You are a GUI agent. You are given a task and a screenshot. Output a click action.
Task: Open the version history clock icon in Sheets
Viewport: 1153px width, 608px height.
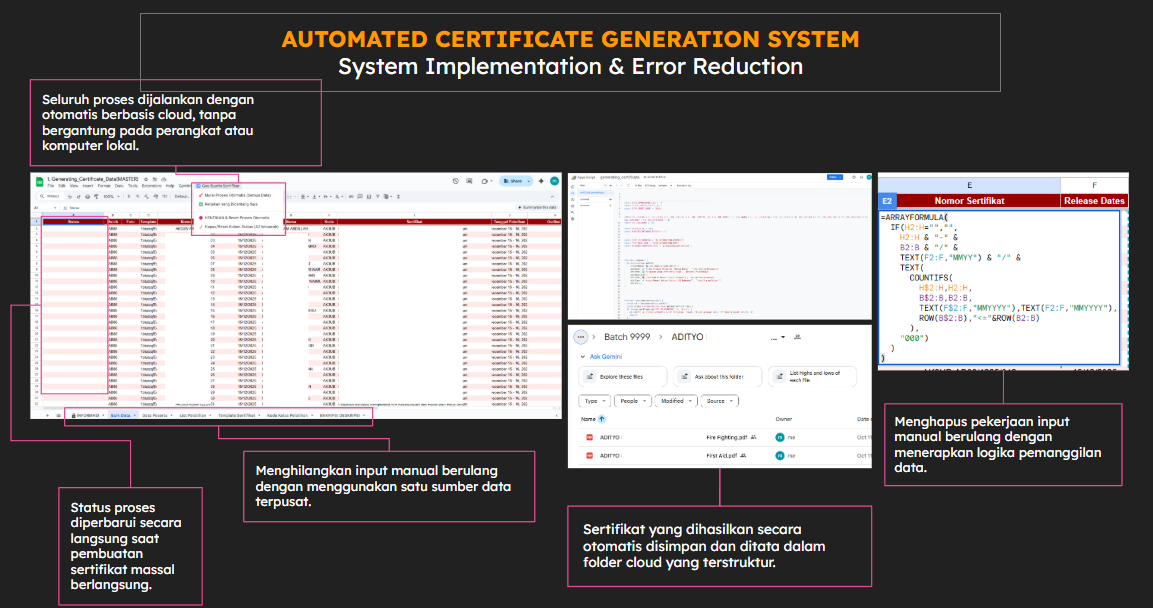(x=455, y=181)
